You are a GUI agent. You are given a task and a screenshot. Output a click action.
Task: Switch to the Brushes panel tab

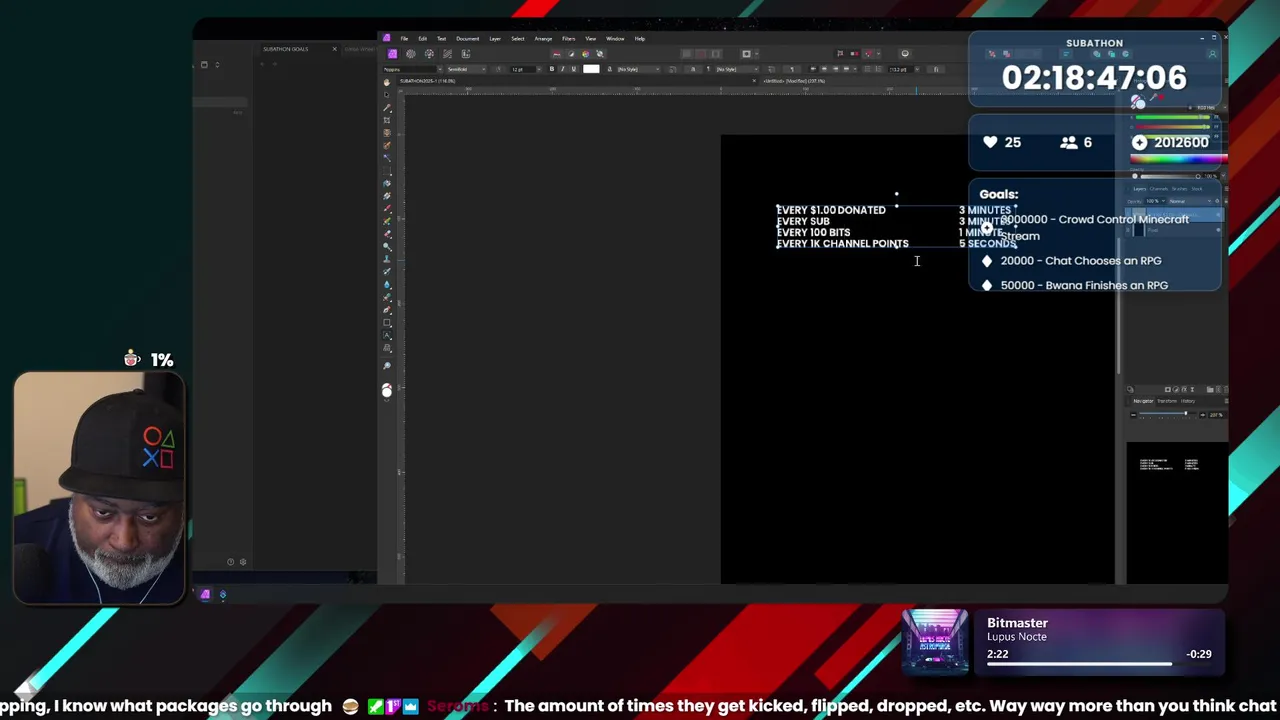(1179, 189)
